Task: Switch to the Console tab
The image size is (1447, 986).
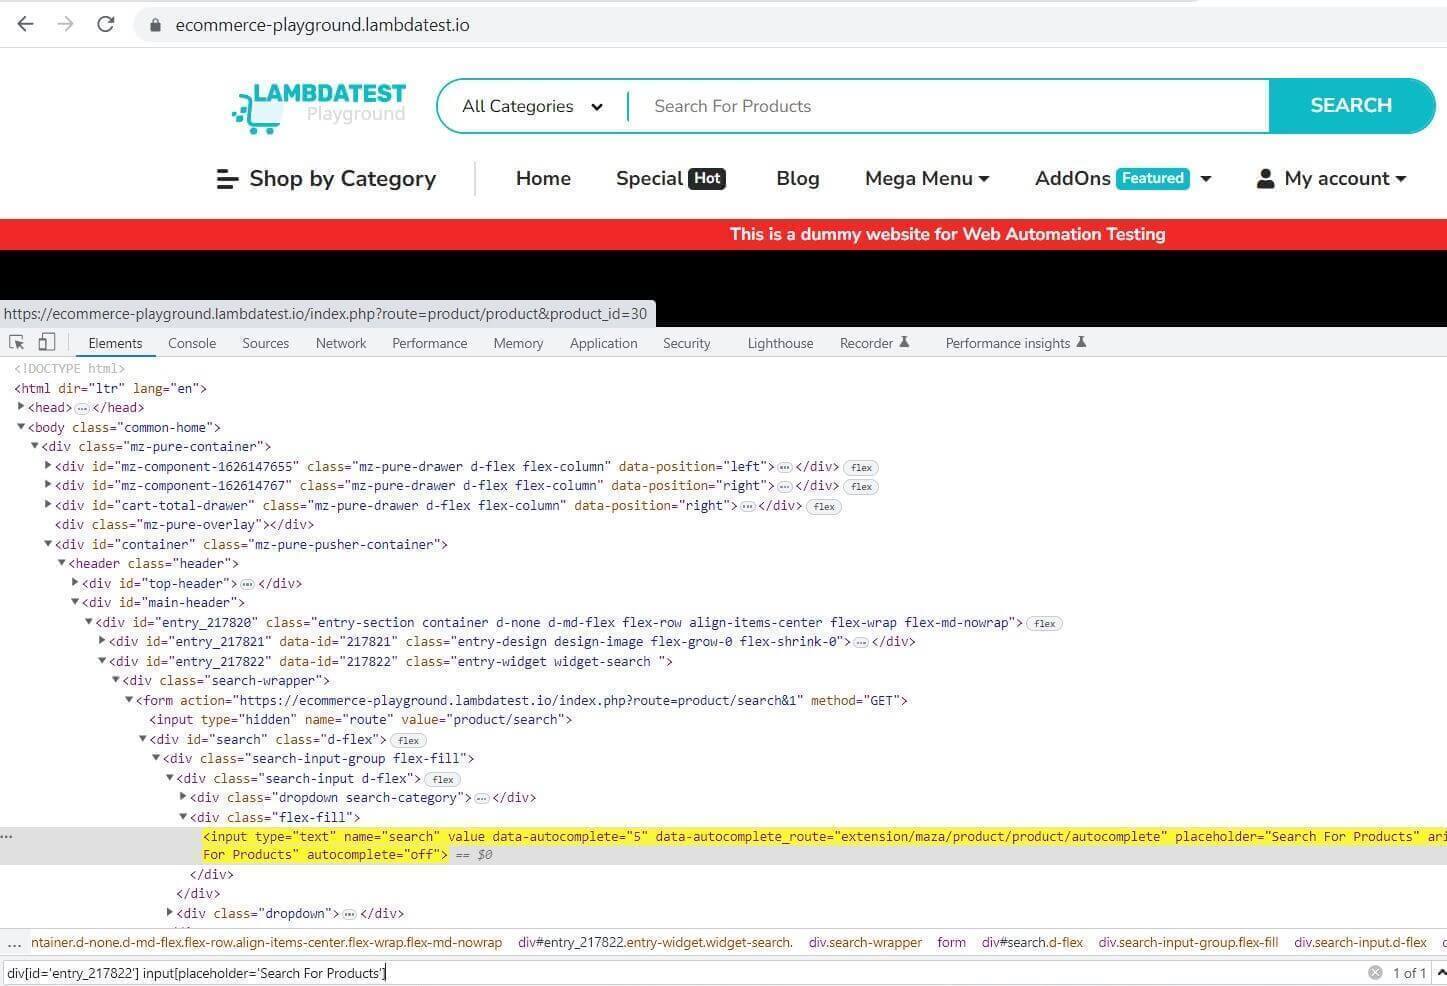Action: (191, 342)
